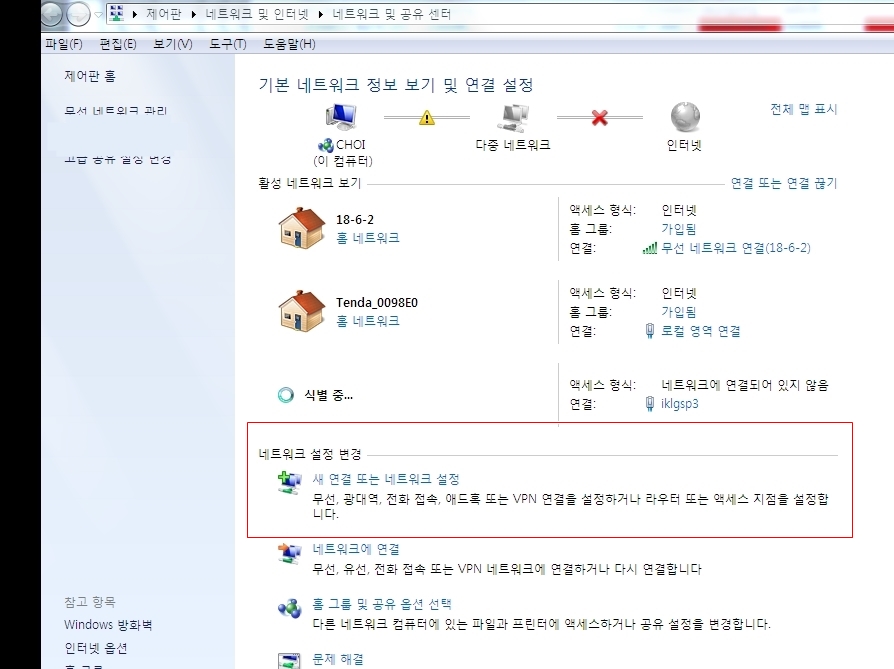Click the yellow warning icon in the network map

point(427,118)
